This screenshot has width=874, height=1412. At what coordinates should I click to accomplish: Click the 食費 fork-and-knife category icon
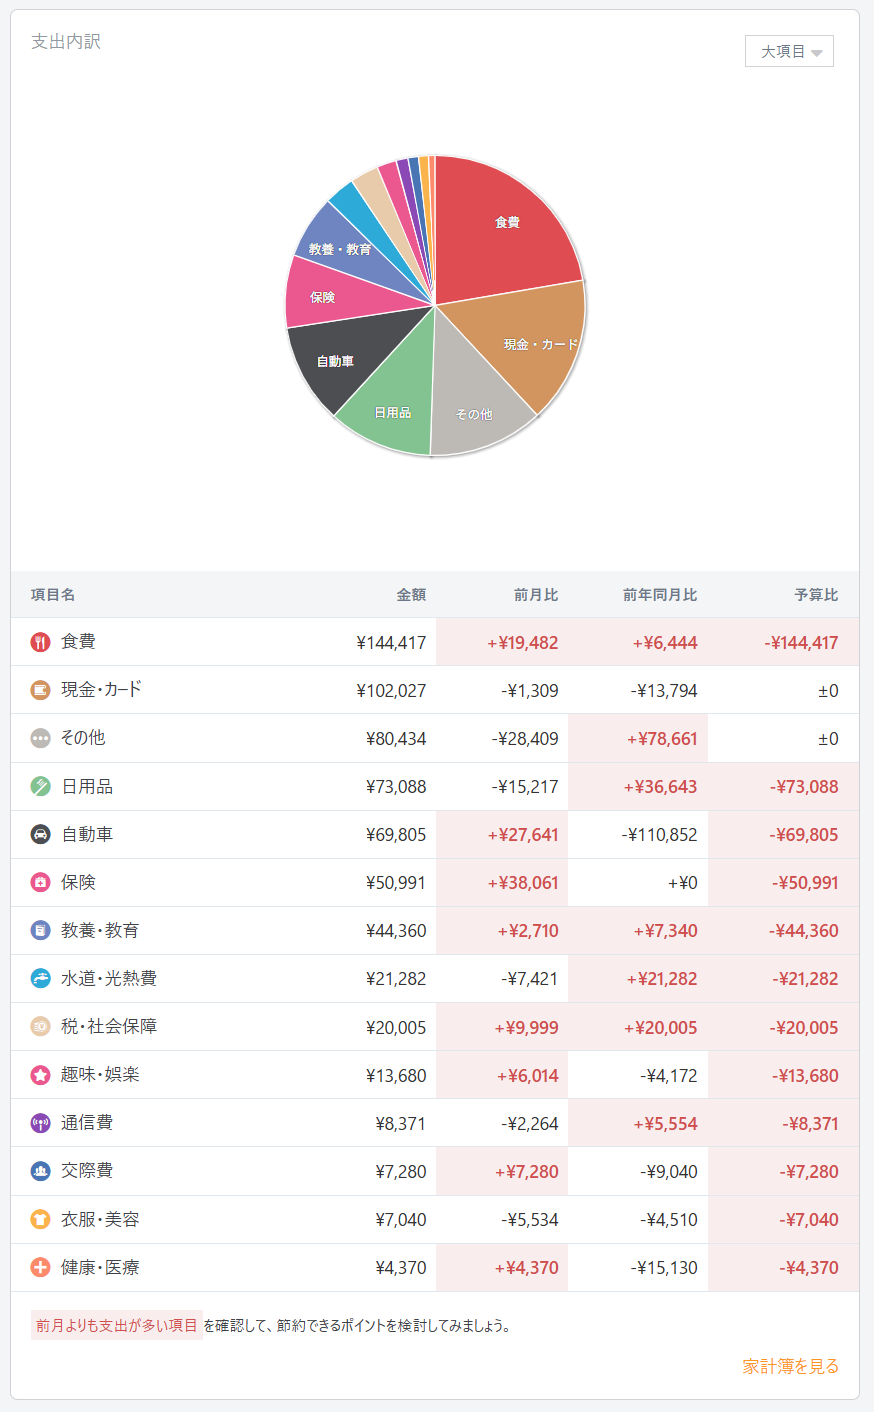click(x=40, y=642)
